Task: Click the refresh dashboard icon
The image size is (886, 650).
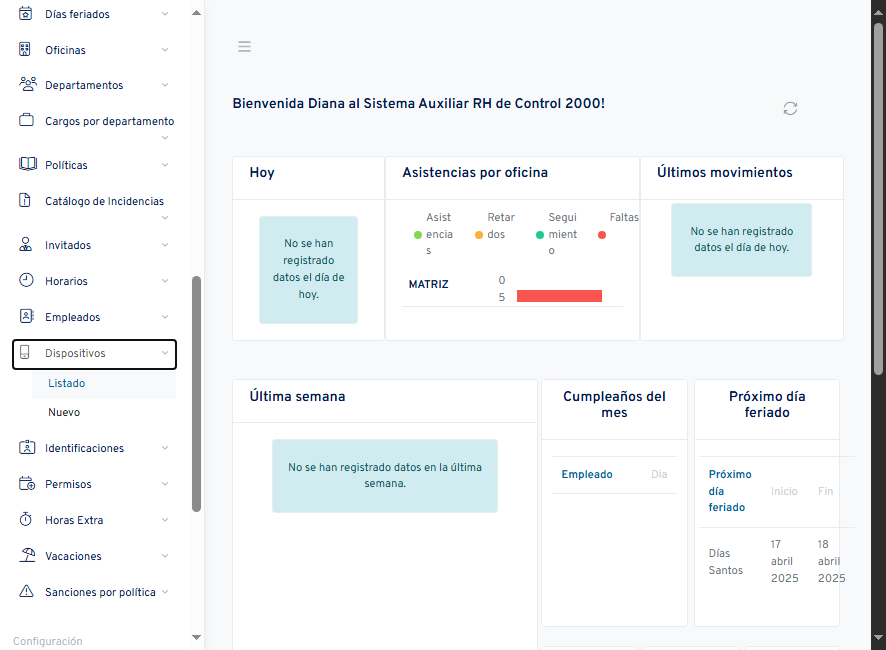Action: (790, 109)
